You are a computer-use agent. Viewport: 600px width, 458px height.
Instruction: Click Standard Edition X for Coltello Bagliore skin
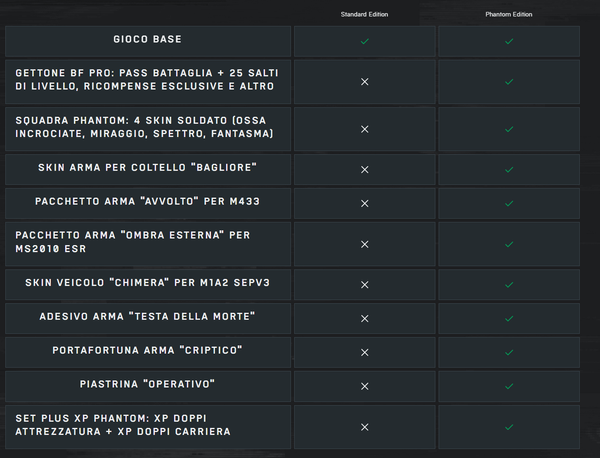pos(365,168)
